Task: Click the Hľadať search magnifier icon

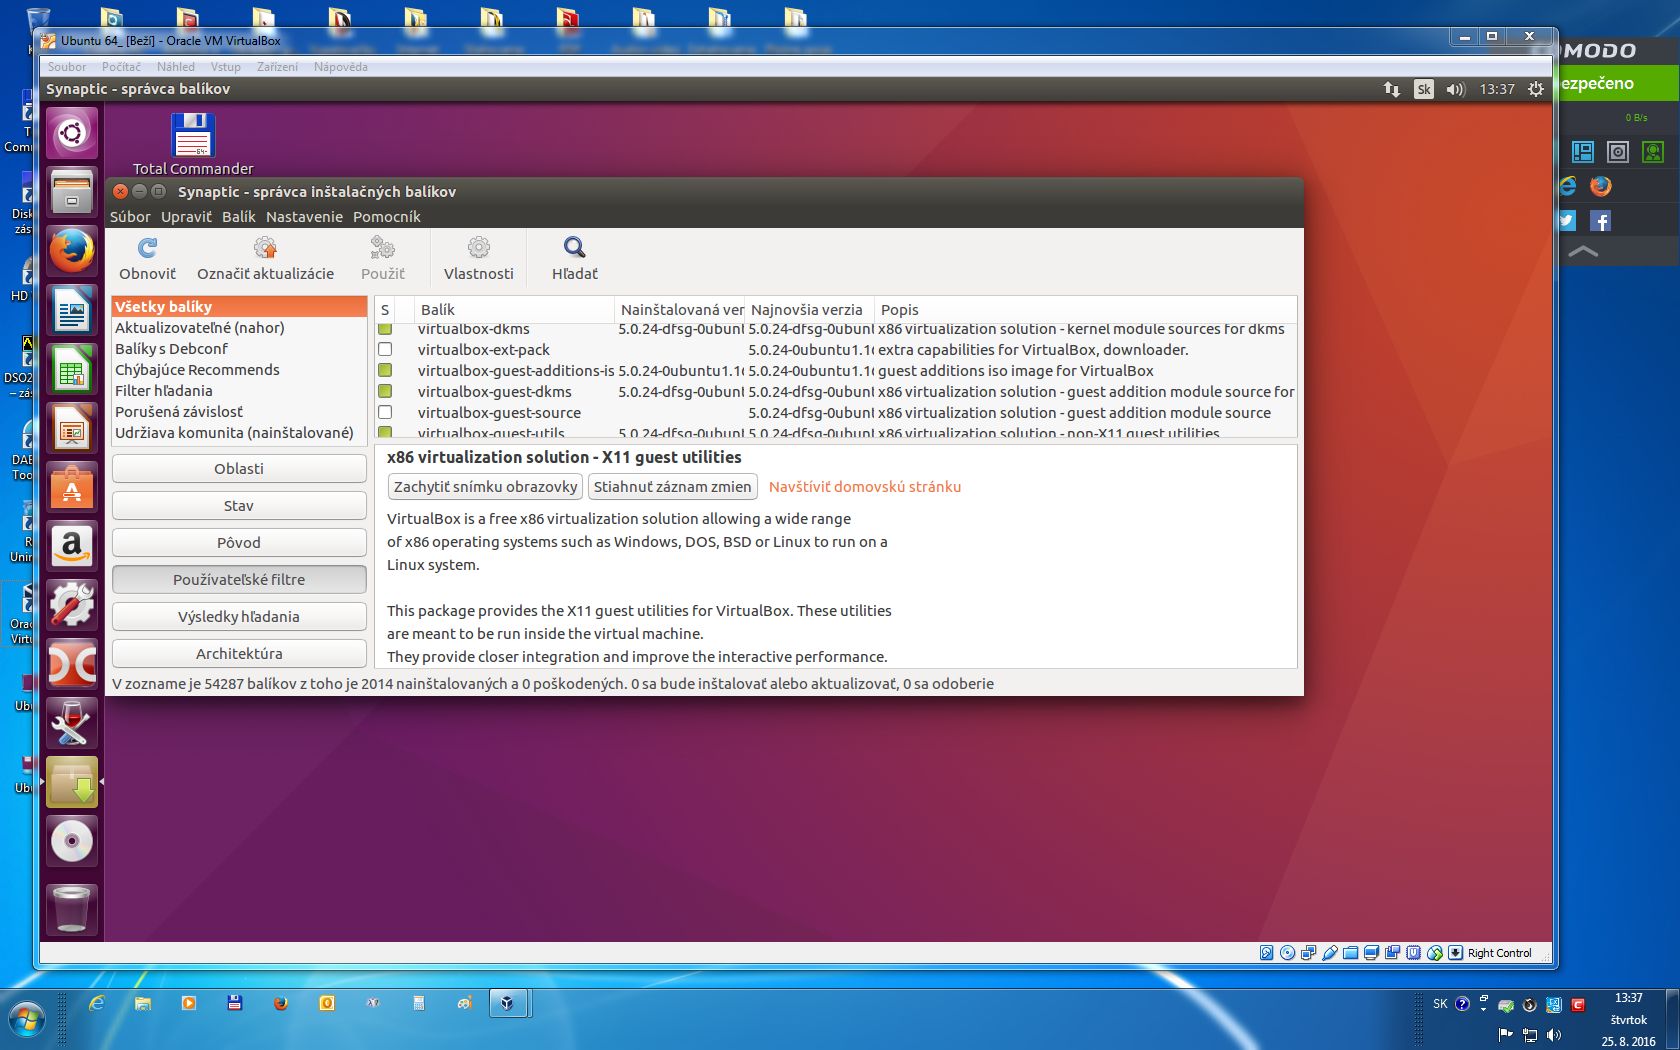Action: tap(575, 248)
